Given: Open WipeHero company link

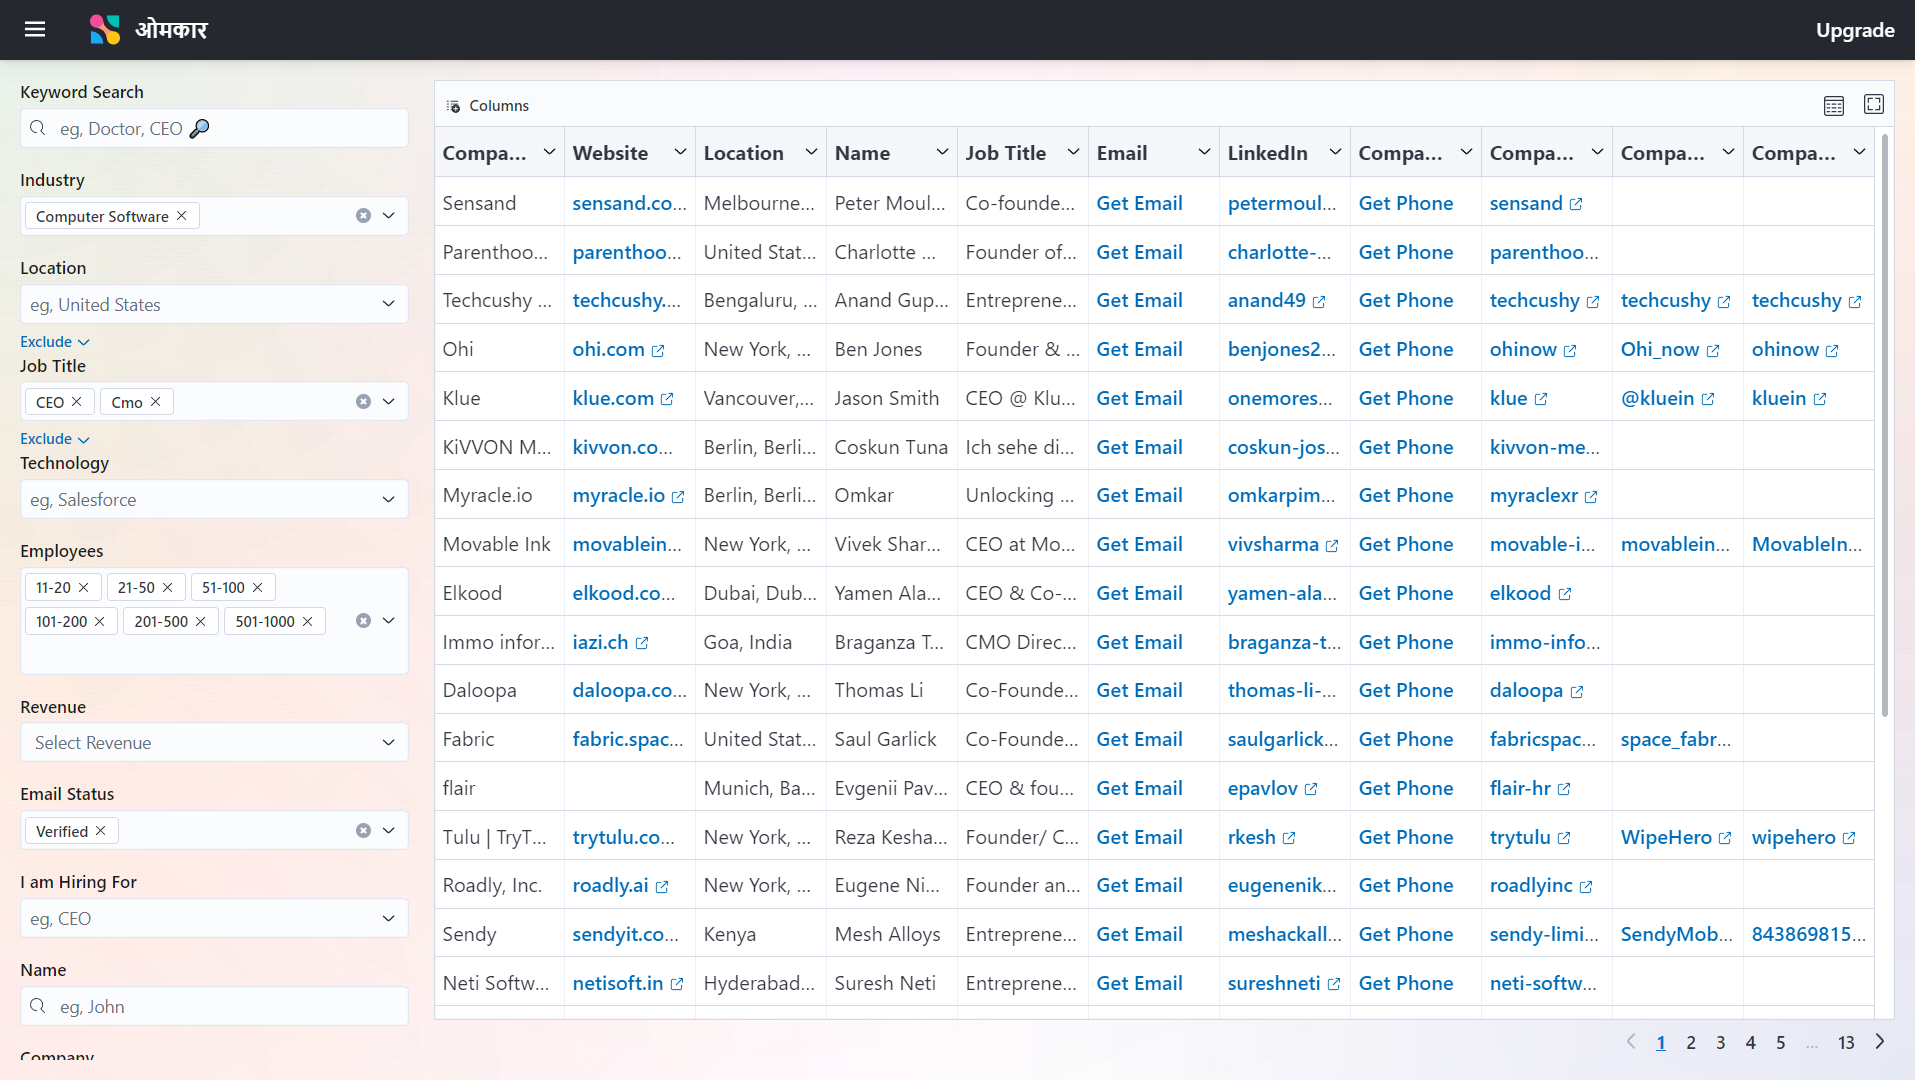Looking at the screenshot, I should (1666, 837).
